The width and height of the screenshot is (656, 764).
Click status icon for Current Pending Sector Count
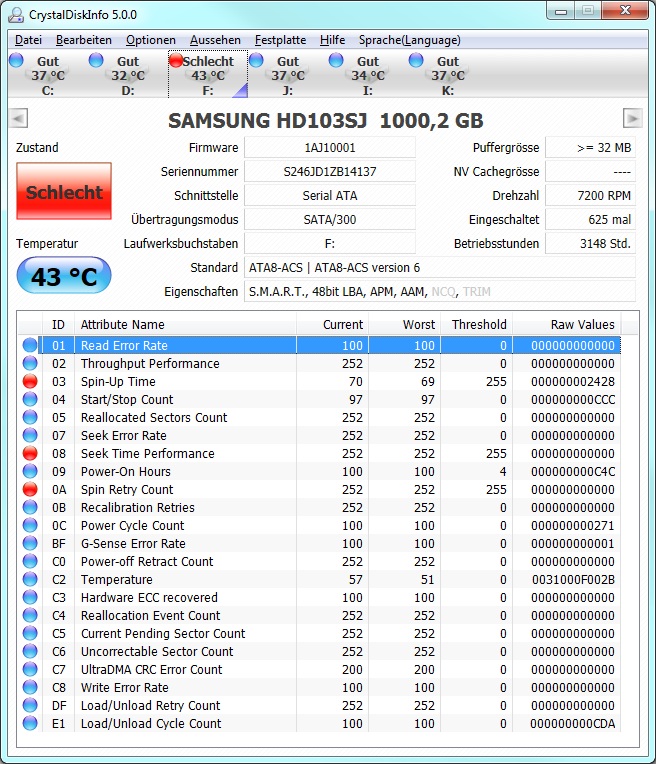point(30,633)
